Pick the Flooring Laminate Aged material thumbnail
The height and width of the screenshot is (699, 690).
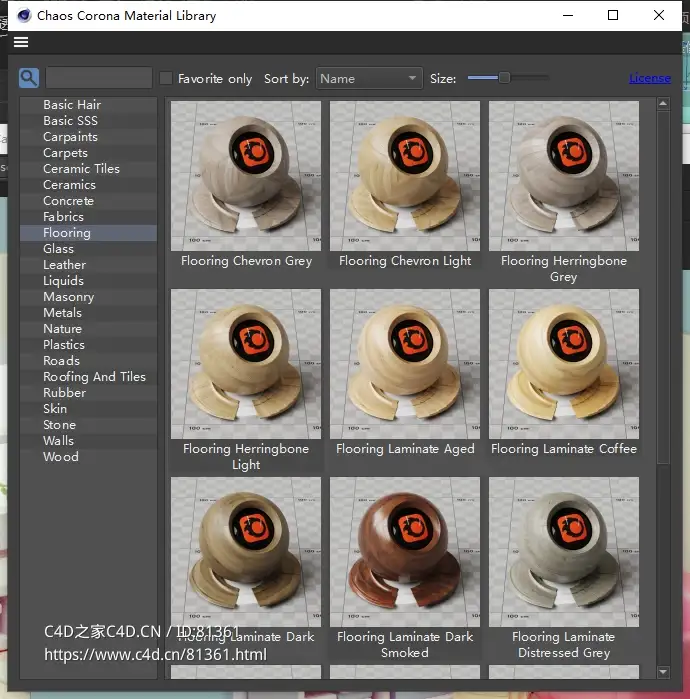(405, 364)
